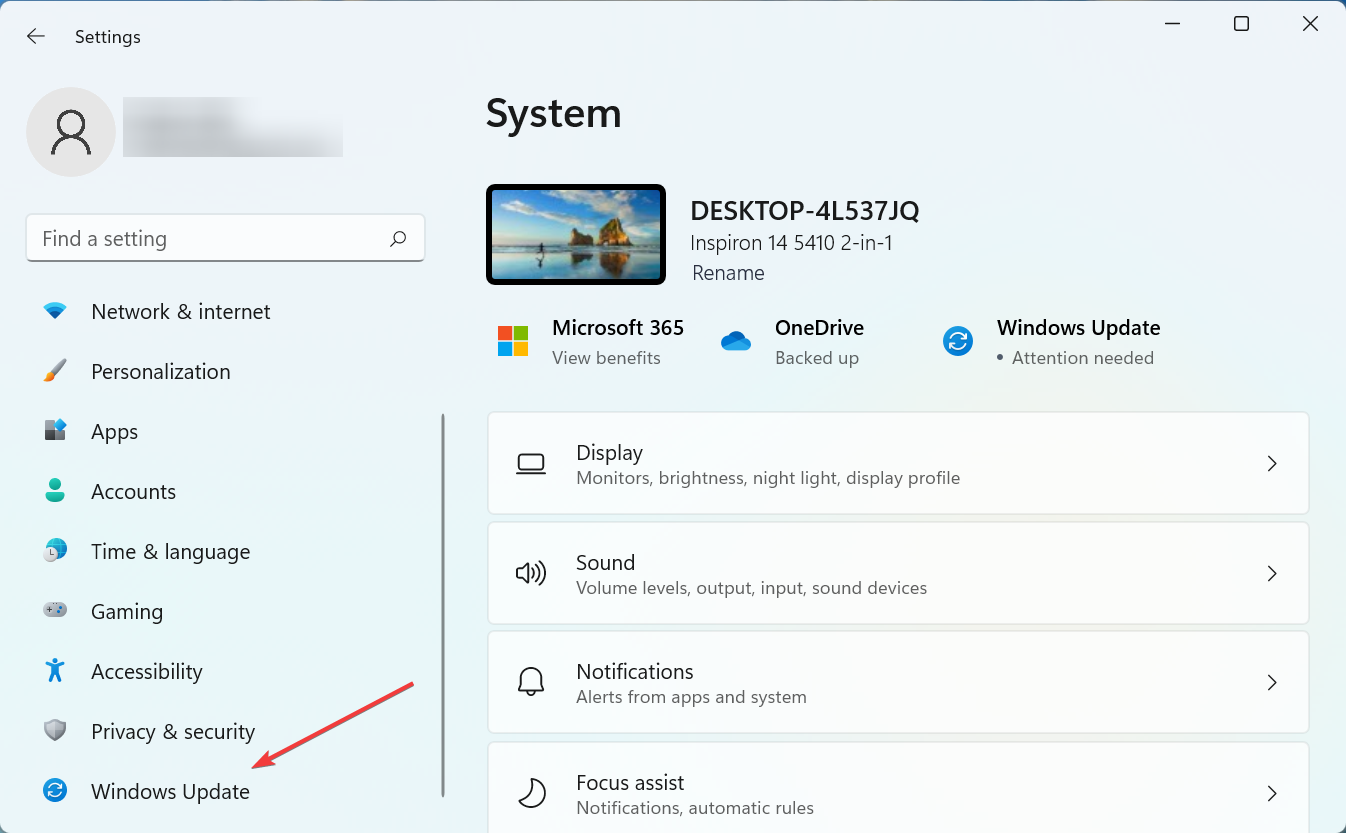Click the Time & language clock icon
The image size is (1346, 833).
pyautogui.click(x=55, y=551)
